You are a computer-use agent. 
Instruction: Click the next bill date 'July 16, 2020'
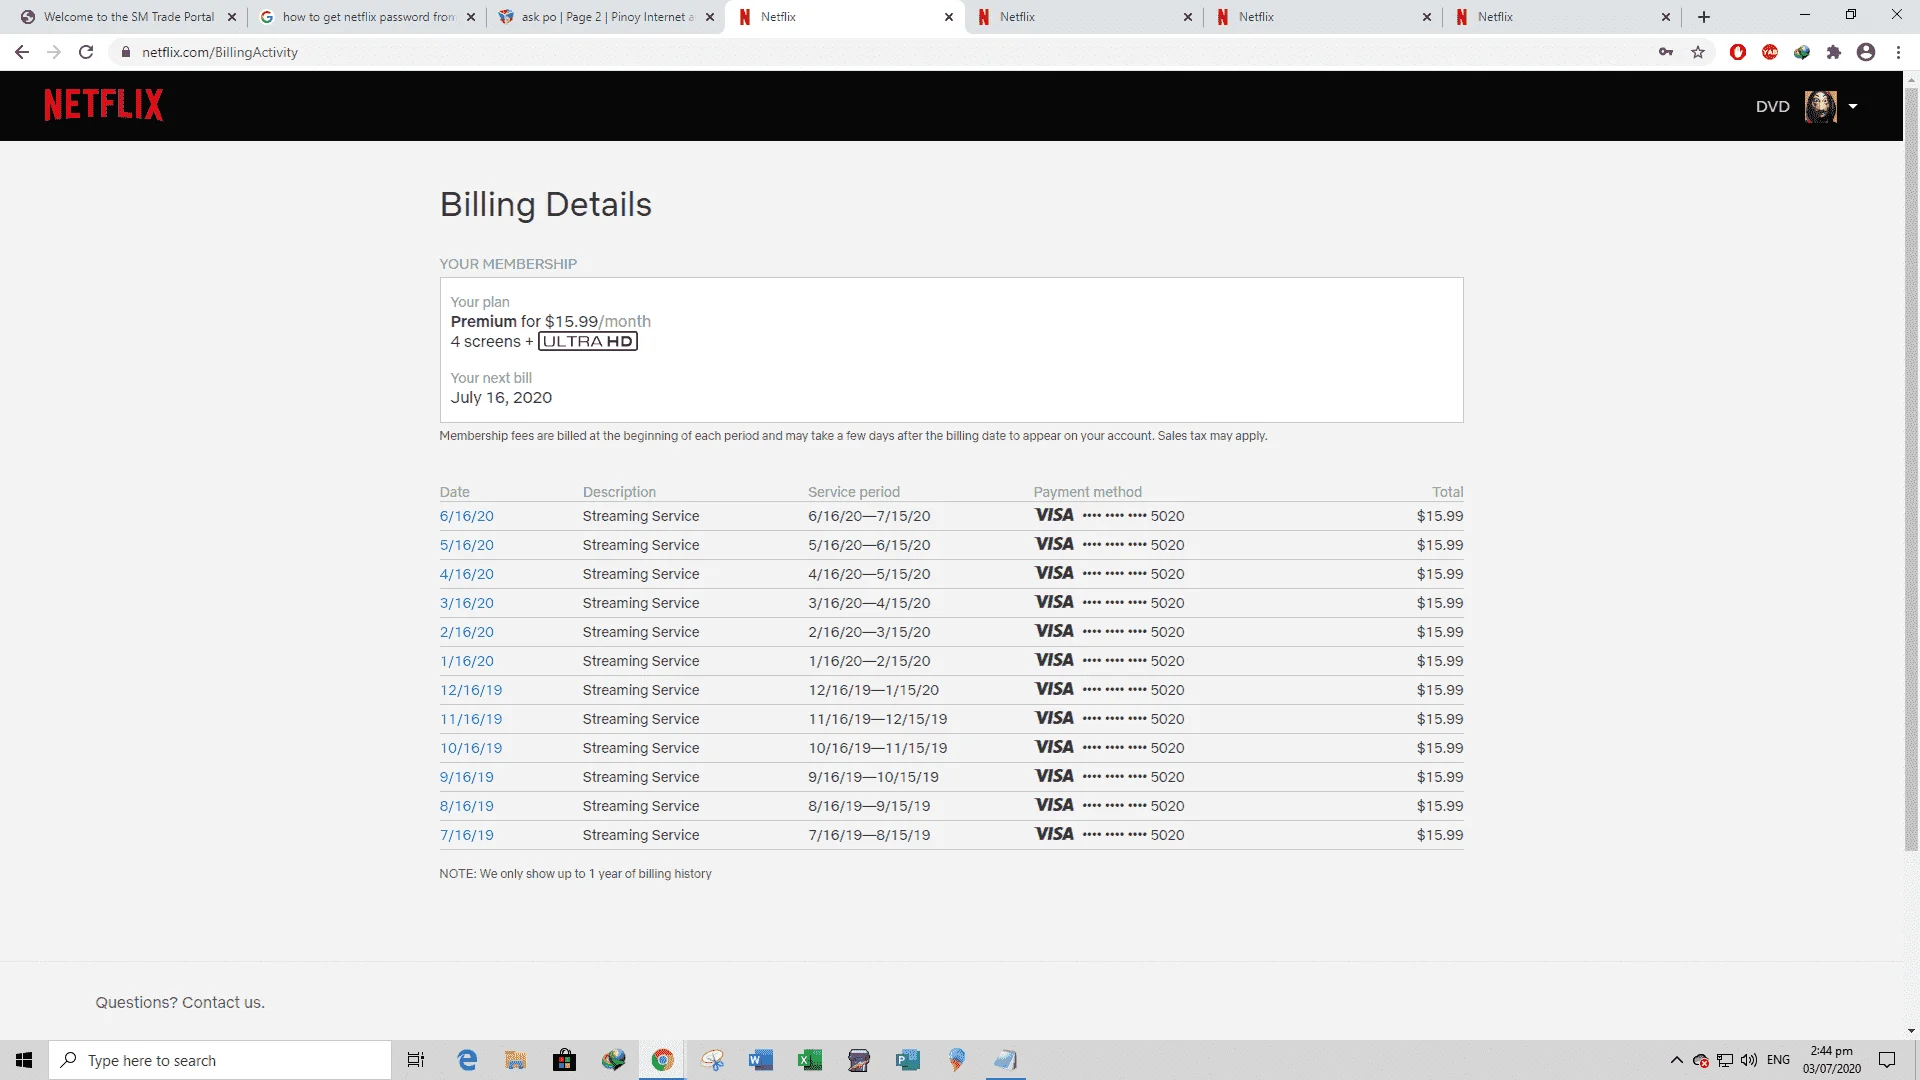coord(501,397)
